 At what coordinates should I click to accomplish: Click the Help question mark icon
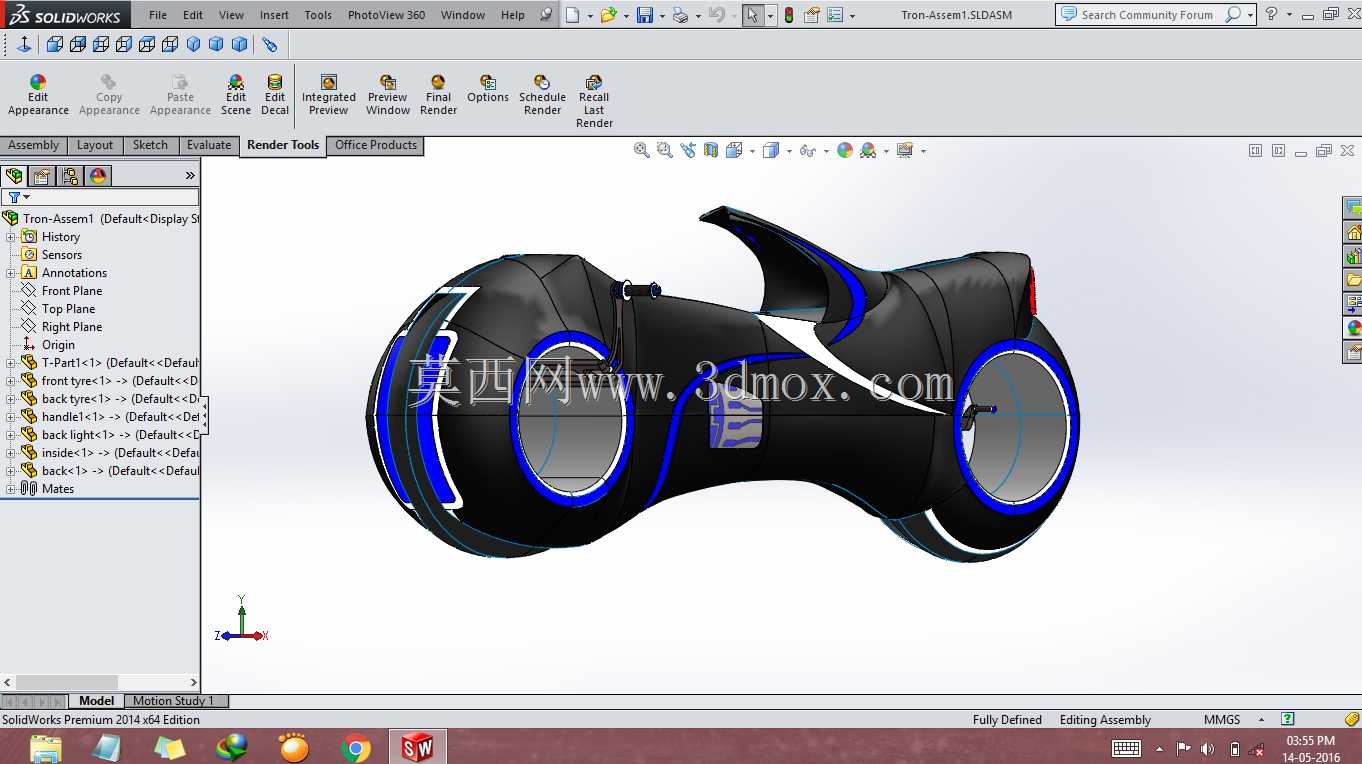1271,15
